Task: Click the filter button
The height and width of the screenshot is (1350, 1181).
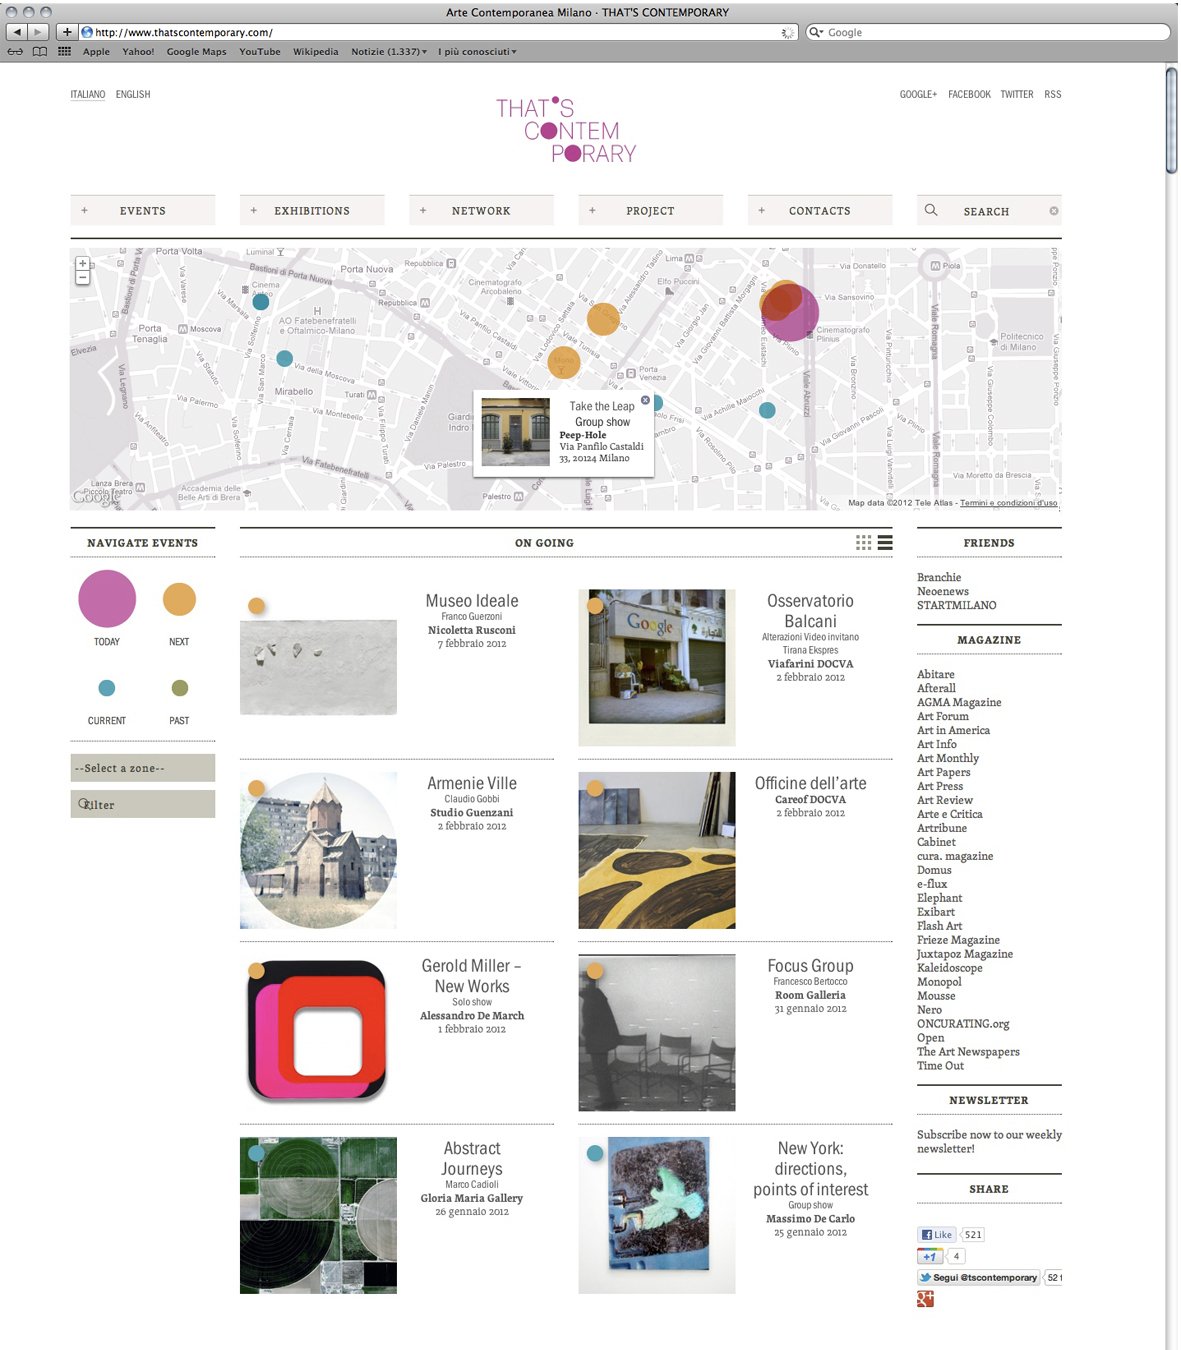Action: (x=143, y=804)
